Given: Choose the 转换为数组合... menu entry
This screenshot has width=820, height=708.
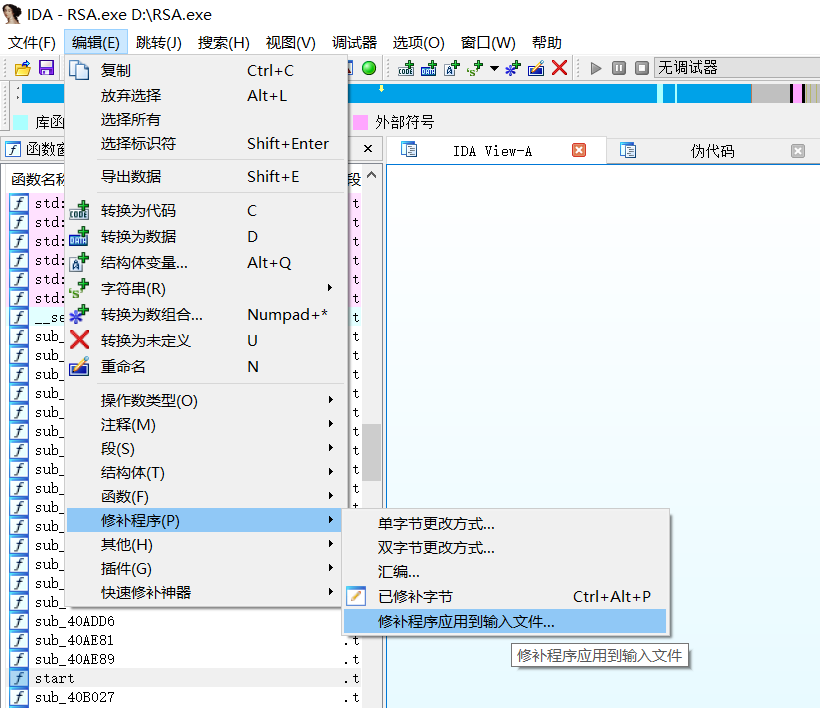Looking at the screenshot, I should (205, 315).
